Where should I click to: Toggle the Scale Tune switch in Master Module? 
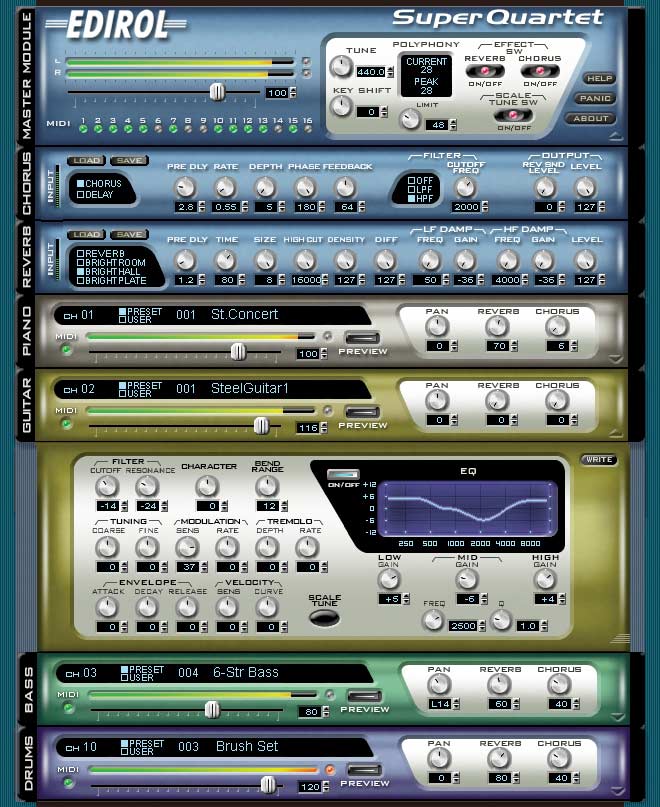[513, 115]
